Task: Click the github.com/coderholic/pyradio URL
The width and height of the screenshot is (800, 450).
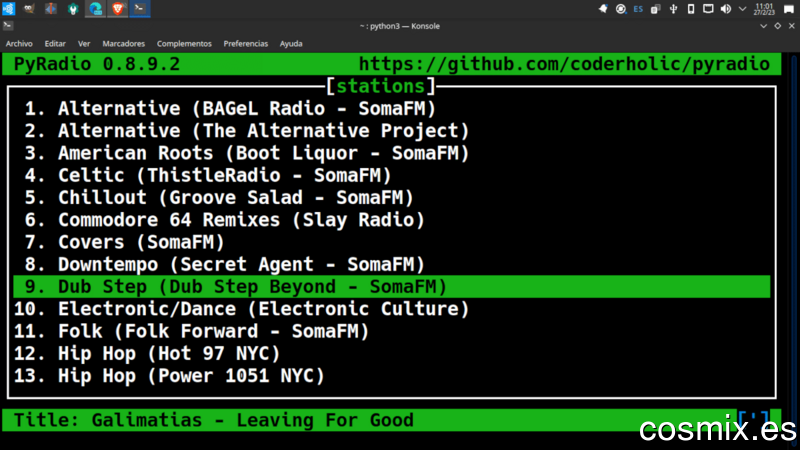Action: tap(564, 64)
